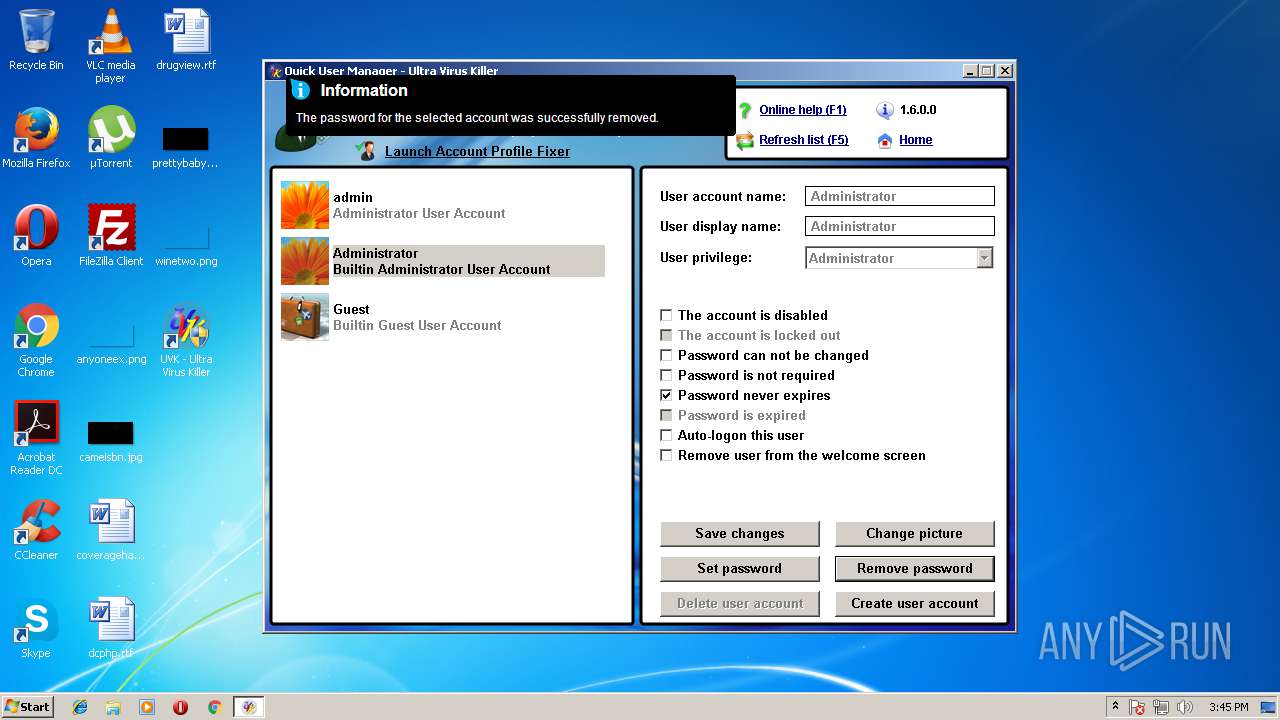Click the taskbar clock showing 3:45 PM
This screenshot has width=1280, height=720.
tap(1229, 707)
